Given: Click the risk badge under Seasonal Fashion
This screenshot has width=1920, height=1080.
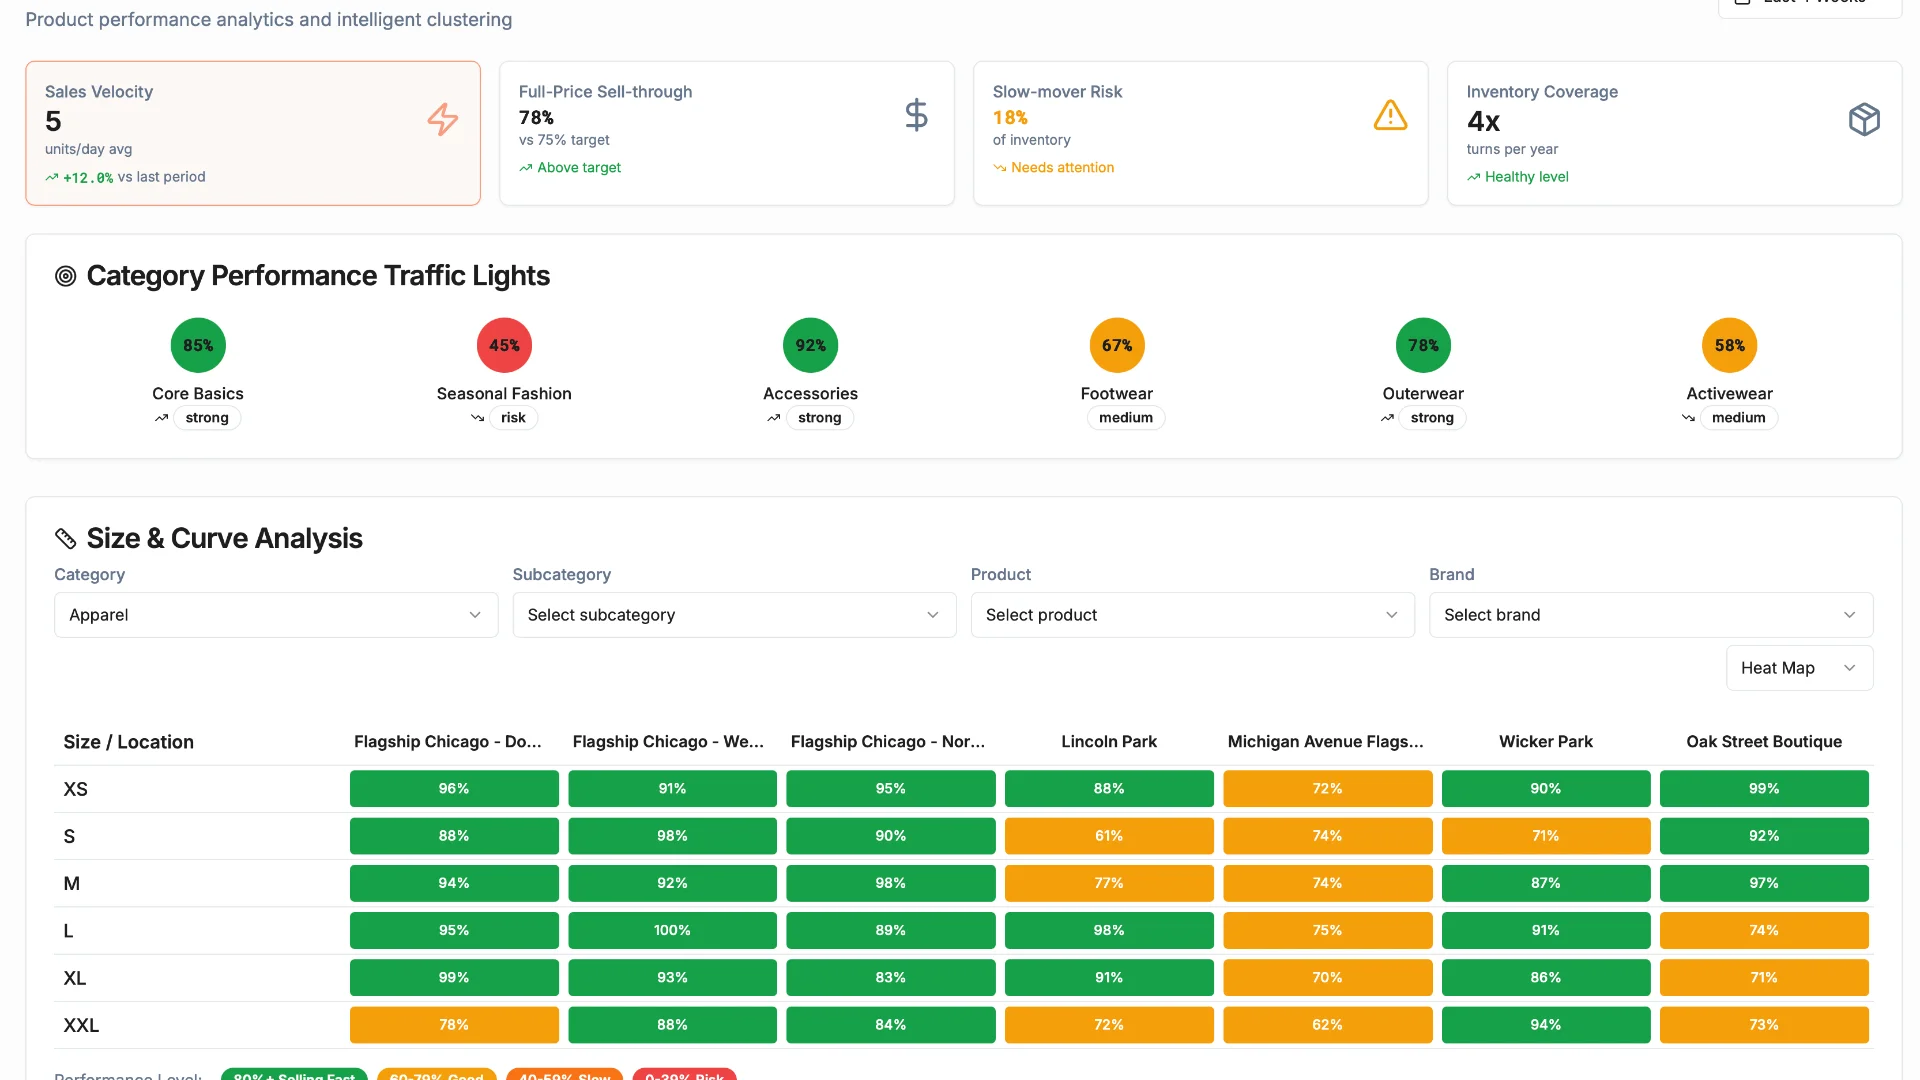Looking at the screenshot, I should (x=513, y=418).
